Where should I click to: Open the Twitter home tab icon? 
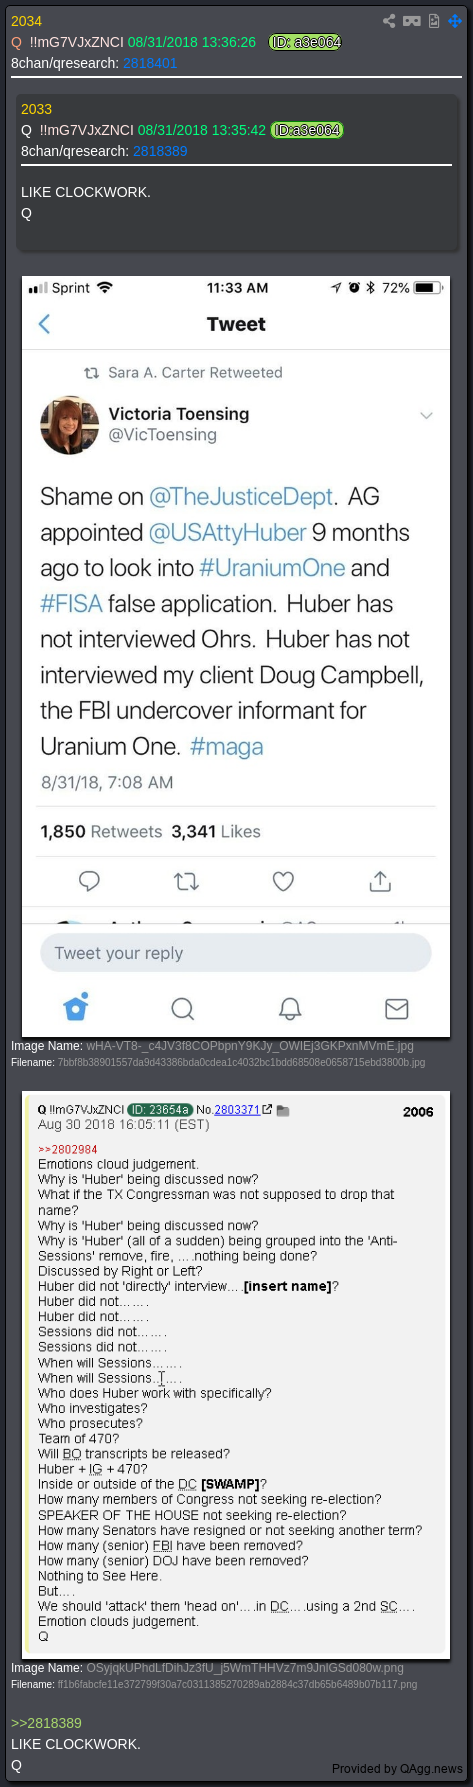[x=76, y=1006]
